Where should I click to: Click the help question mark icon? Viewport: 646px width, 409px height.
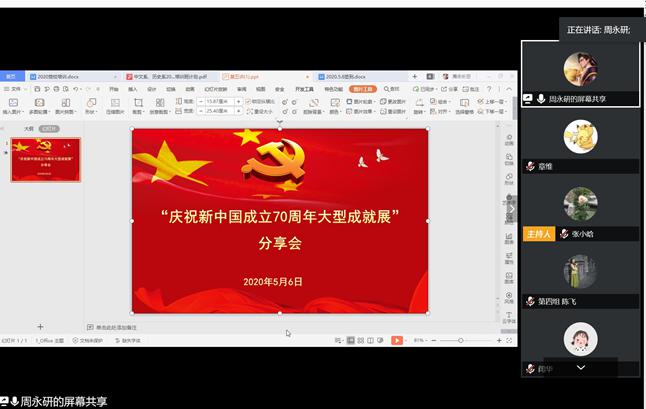pyautogui.click(x=489, y=89)
